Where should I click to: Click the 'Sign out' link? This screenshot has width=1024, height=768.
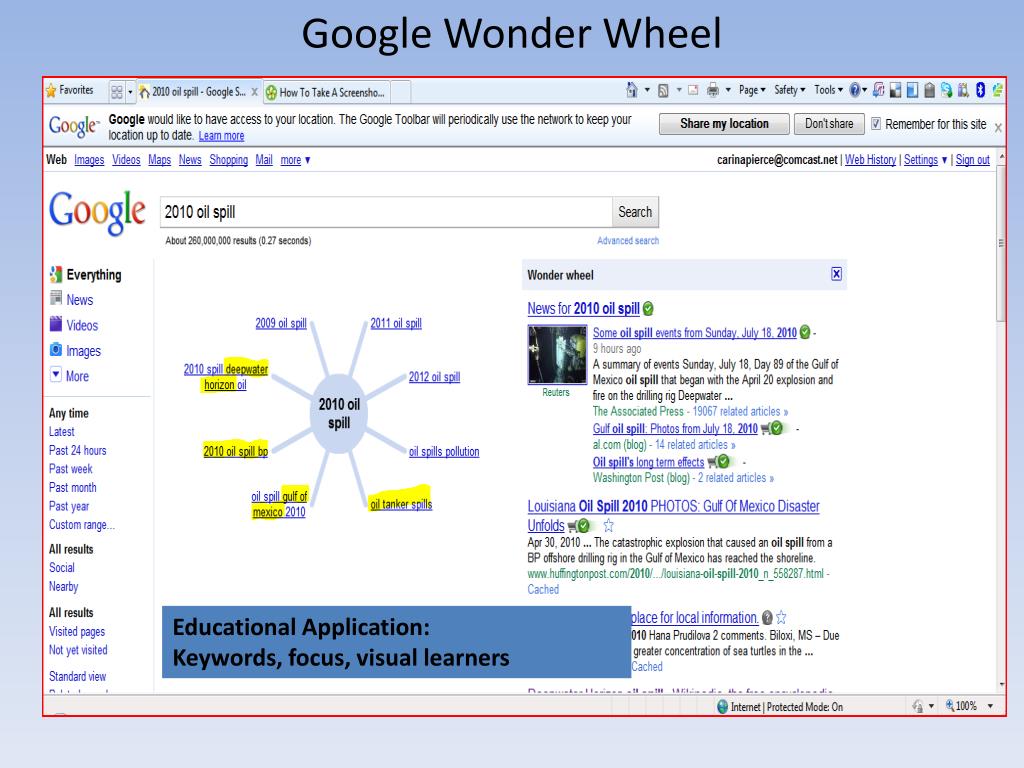point(972,160)
